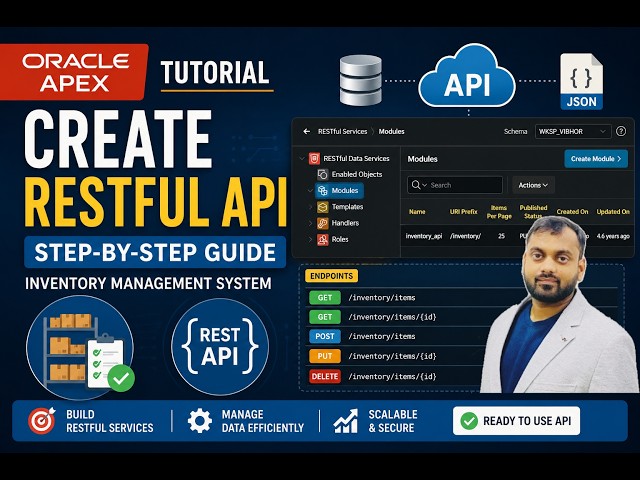The image size is (640, 480).
Task: Expand the Templates tree node arrow
Action: coord(310,207)
